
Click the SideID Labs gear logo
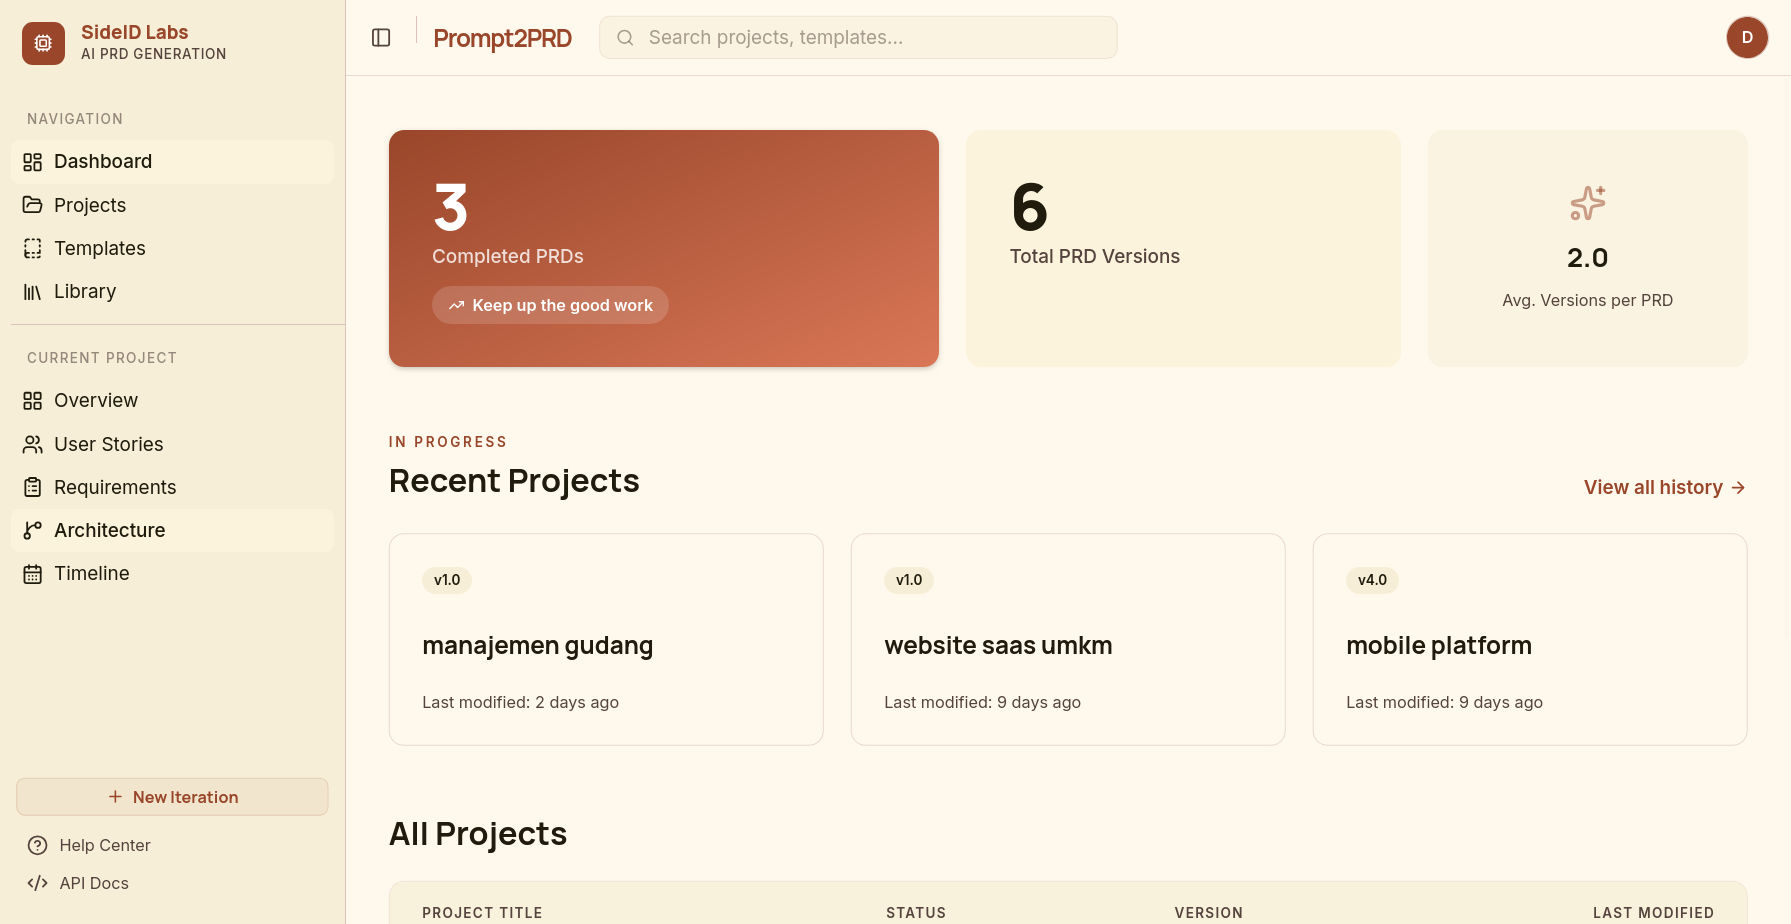click(43, 43)
